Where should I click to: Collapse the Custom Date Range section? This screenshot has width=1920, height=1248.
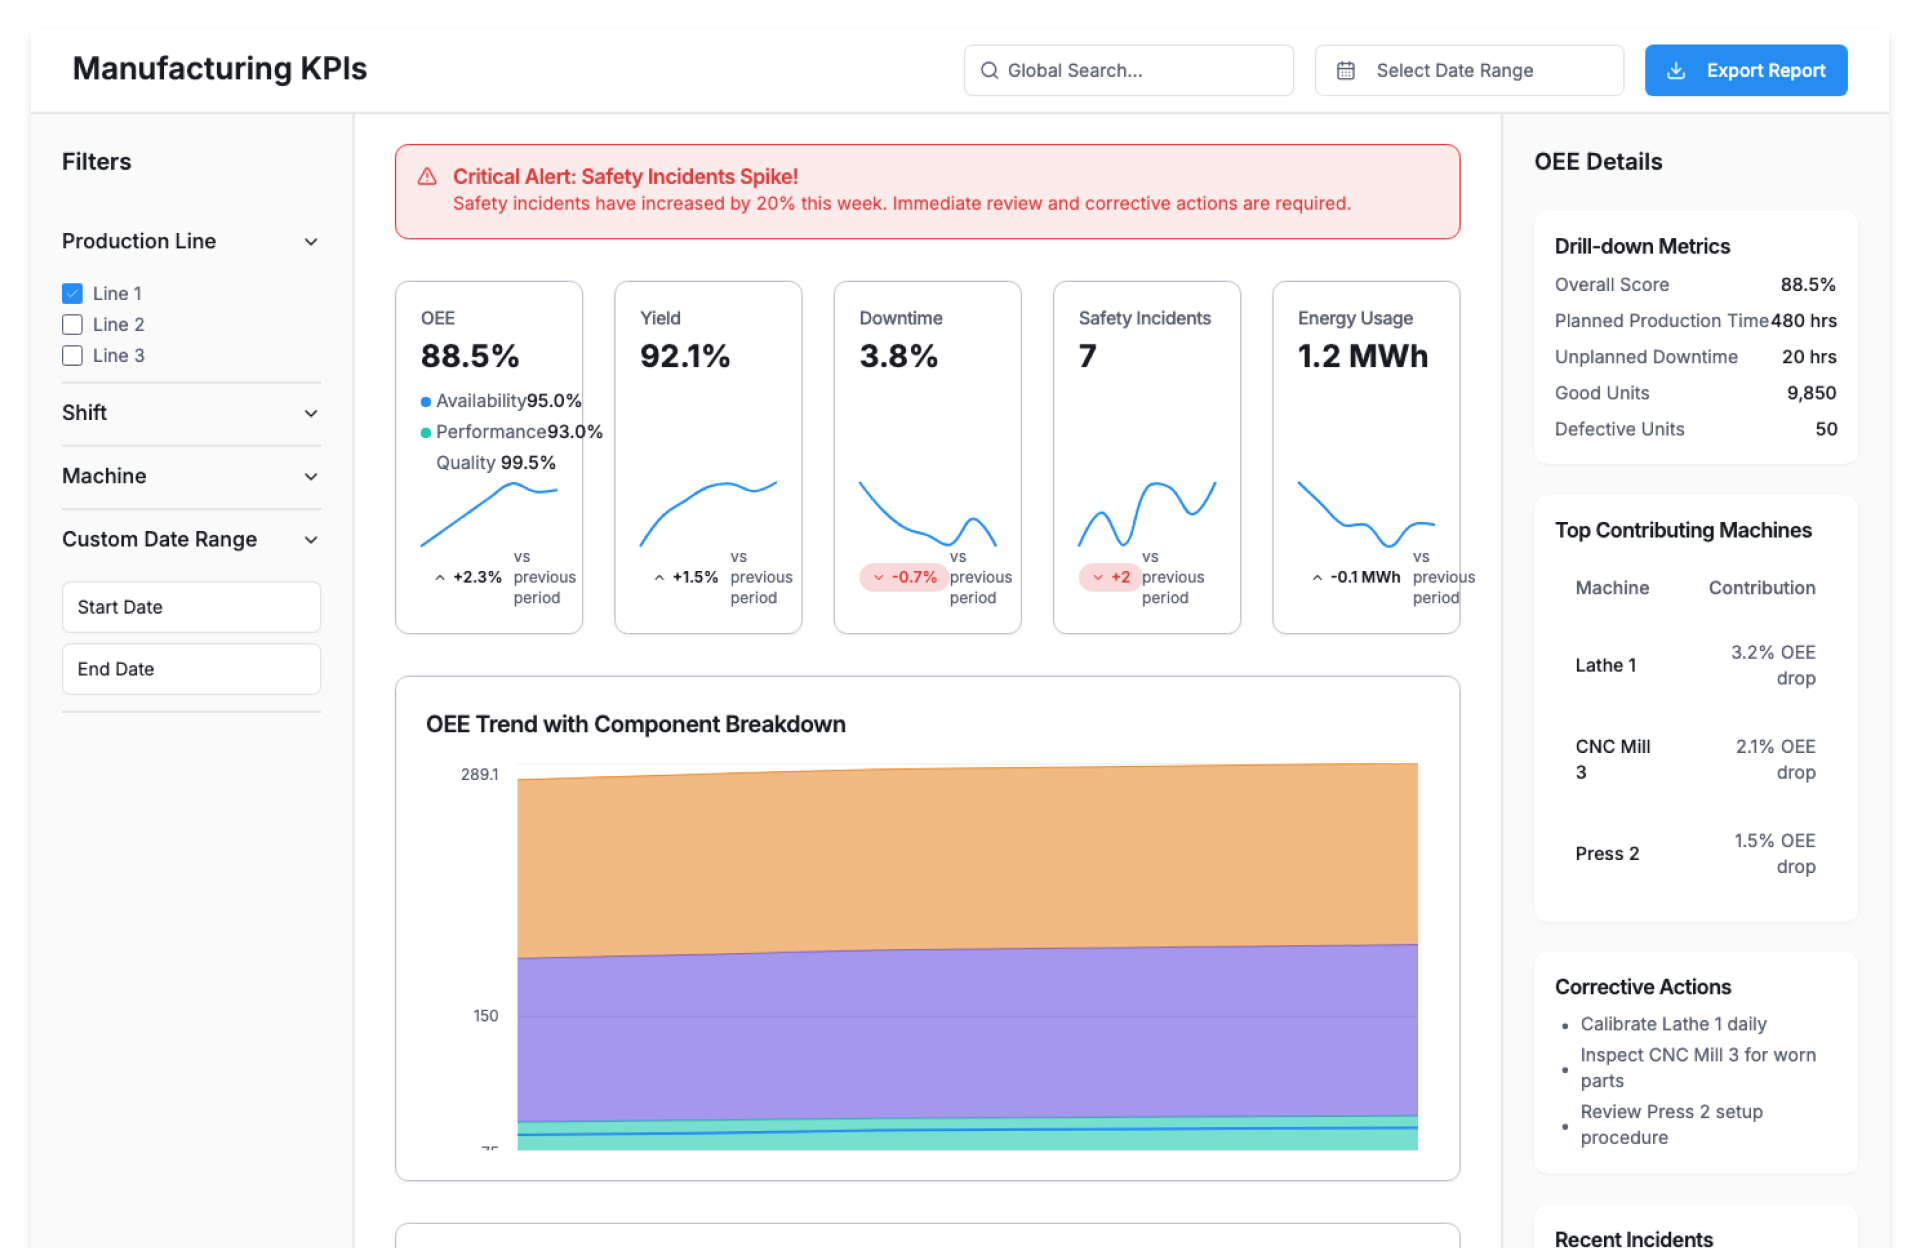tap(311, 540)
